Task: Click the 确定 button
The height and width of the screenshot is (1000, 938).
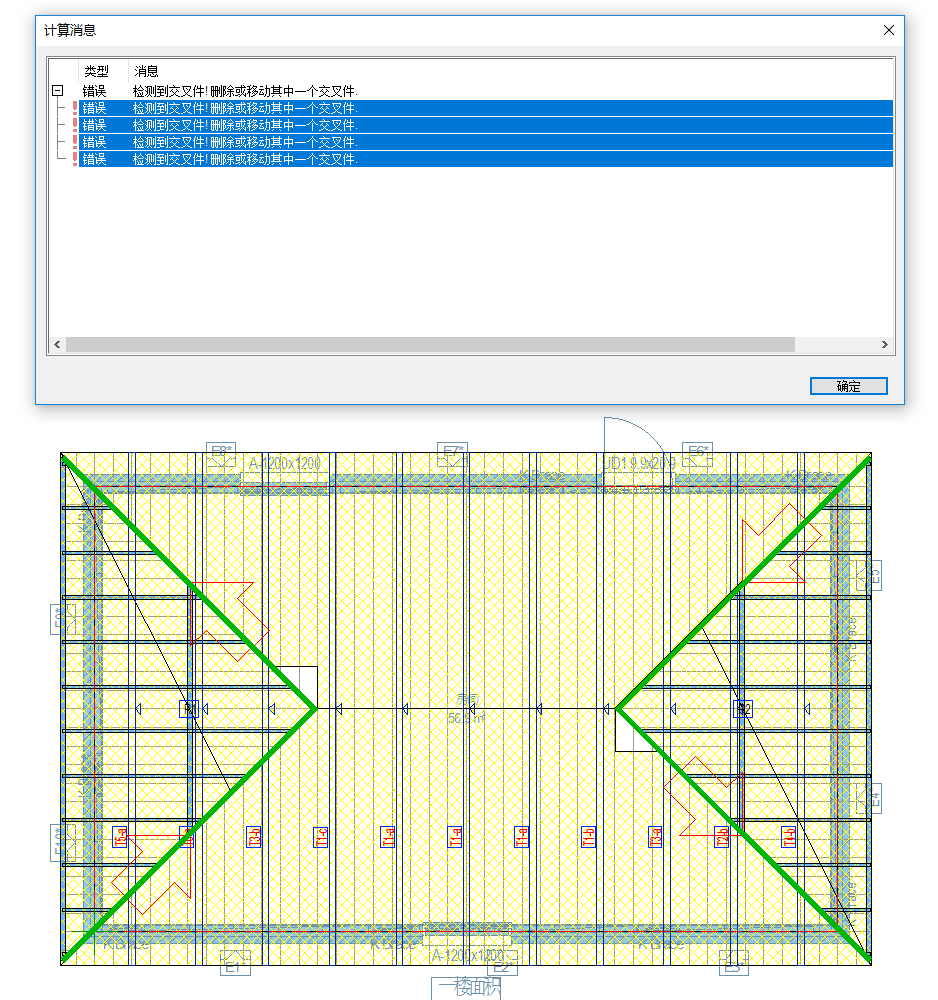Action: 848,386
